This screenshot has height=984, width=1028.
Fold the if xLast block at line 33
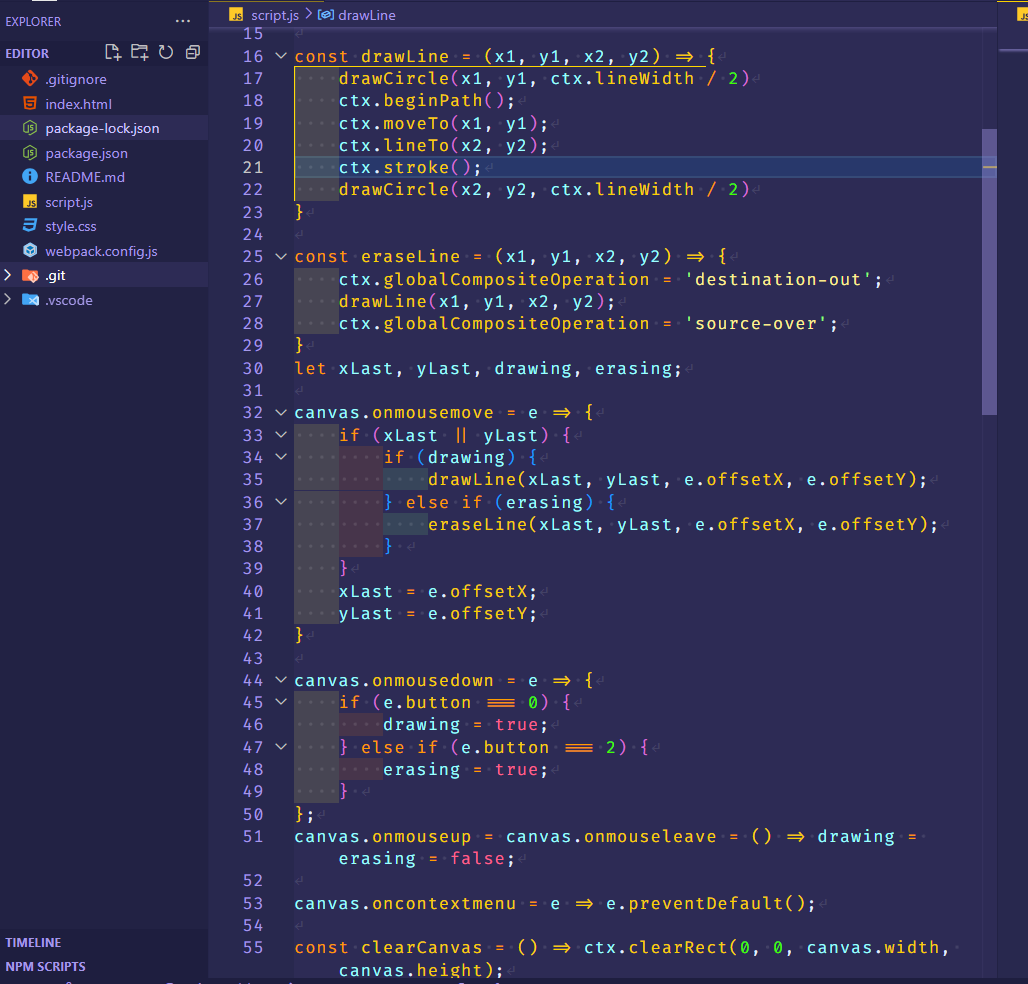(x=281, y=434)
